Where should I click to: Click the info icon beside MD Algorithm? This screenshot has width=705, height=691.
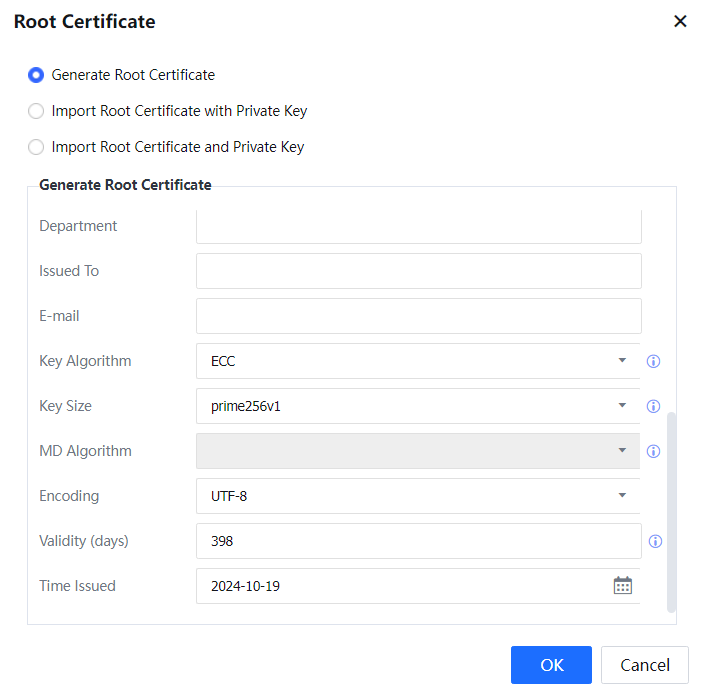pos(654,451)
